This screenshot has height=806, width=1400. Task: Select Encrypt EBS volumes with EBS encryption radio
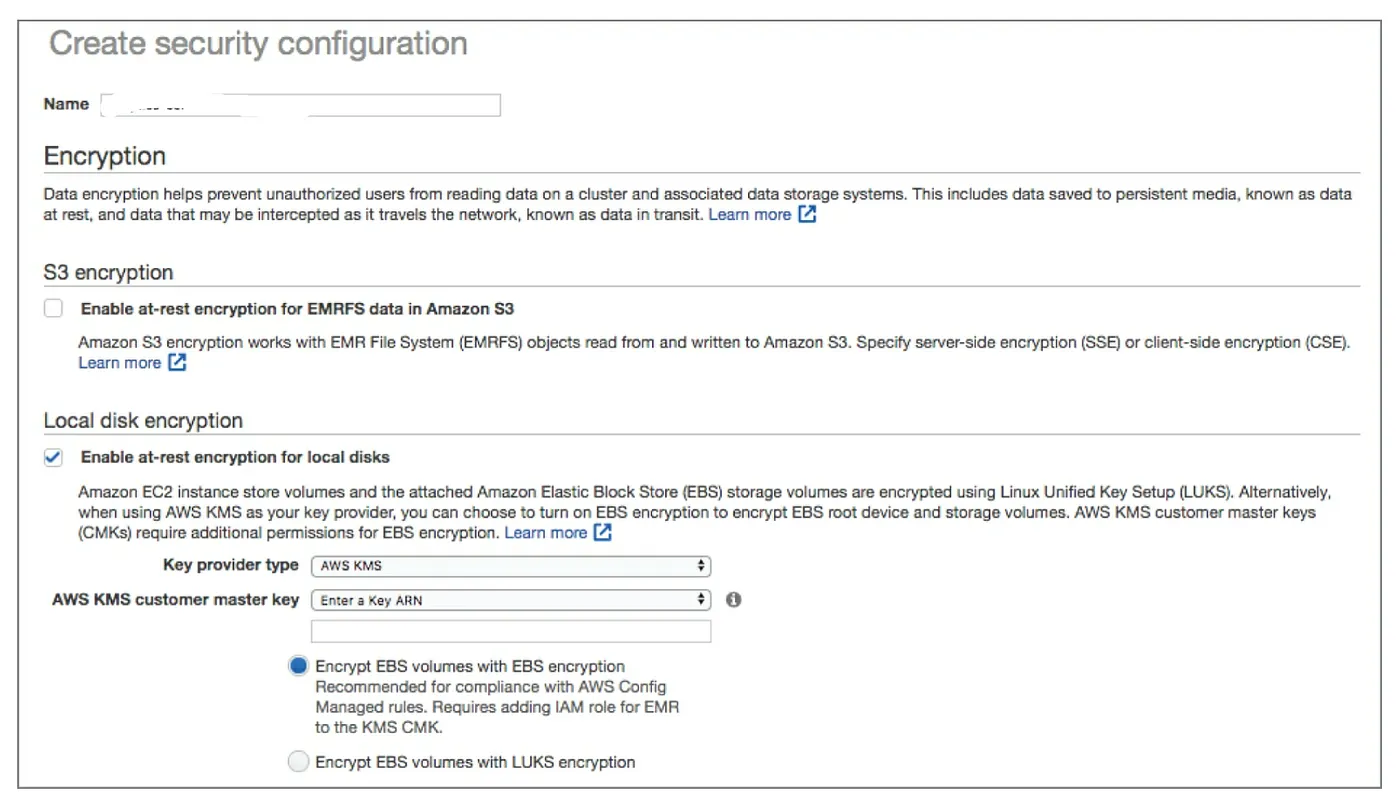pyautogui.click(x=298, y=666)
